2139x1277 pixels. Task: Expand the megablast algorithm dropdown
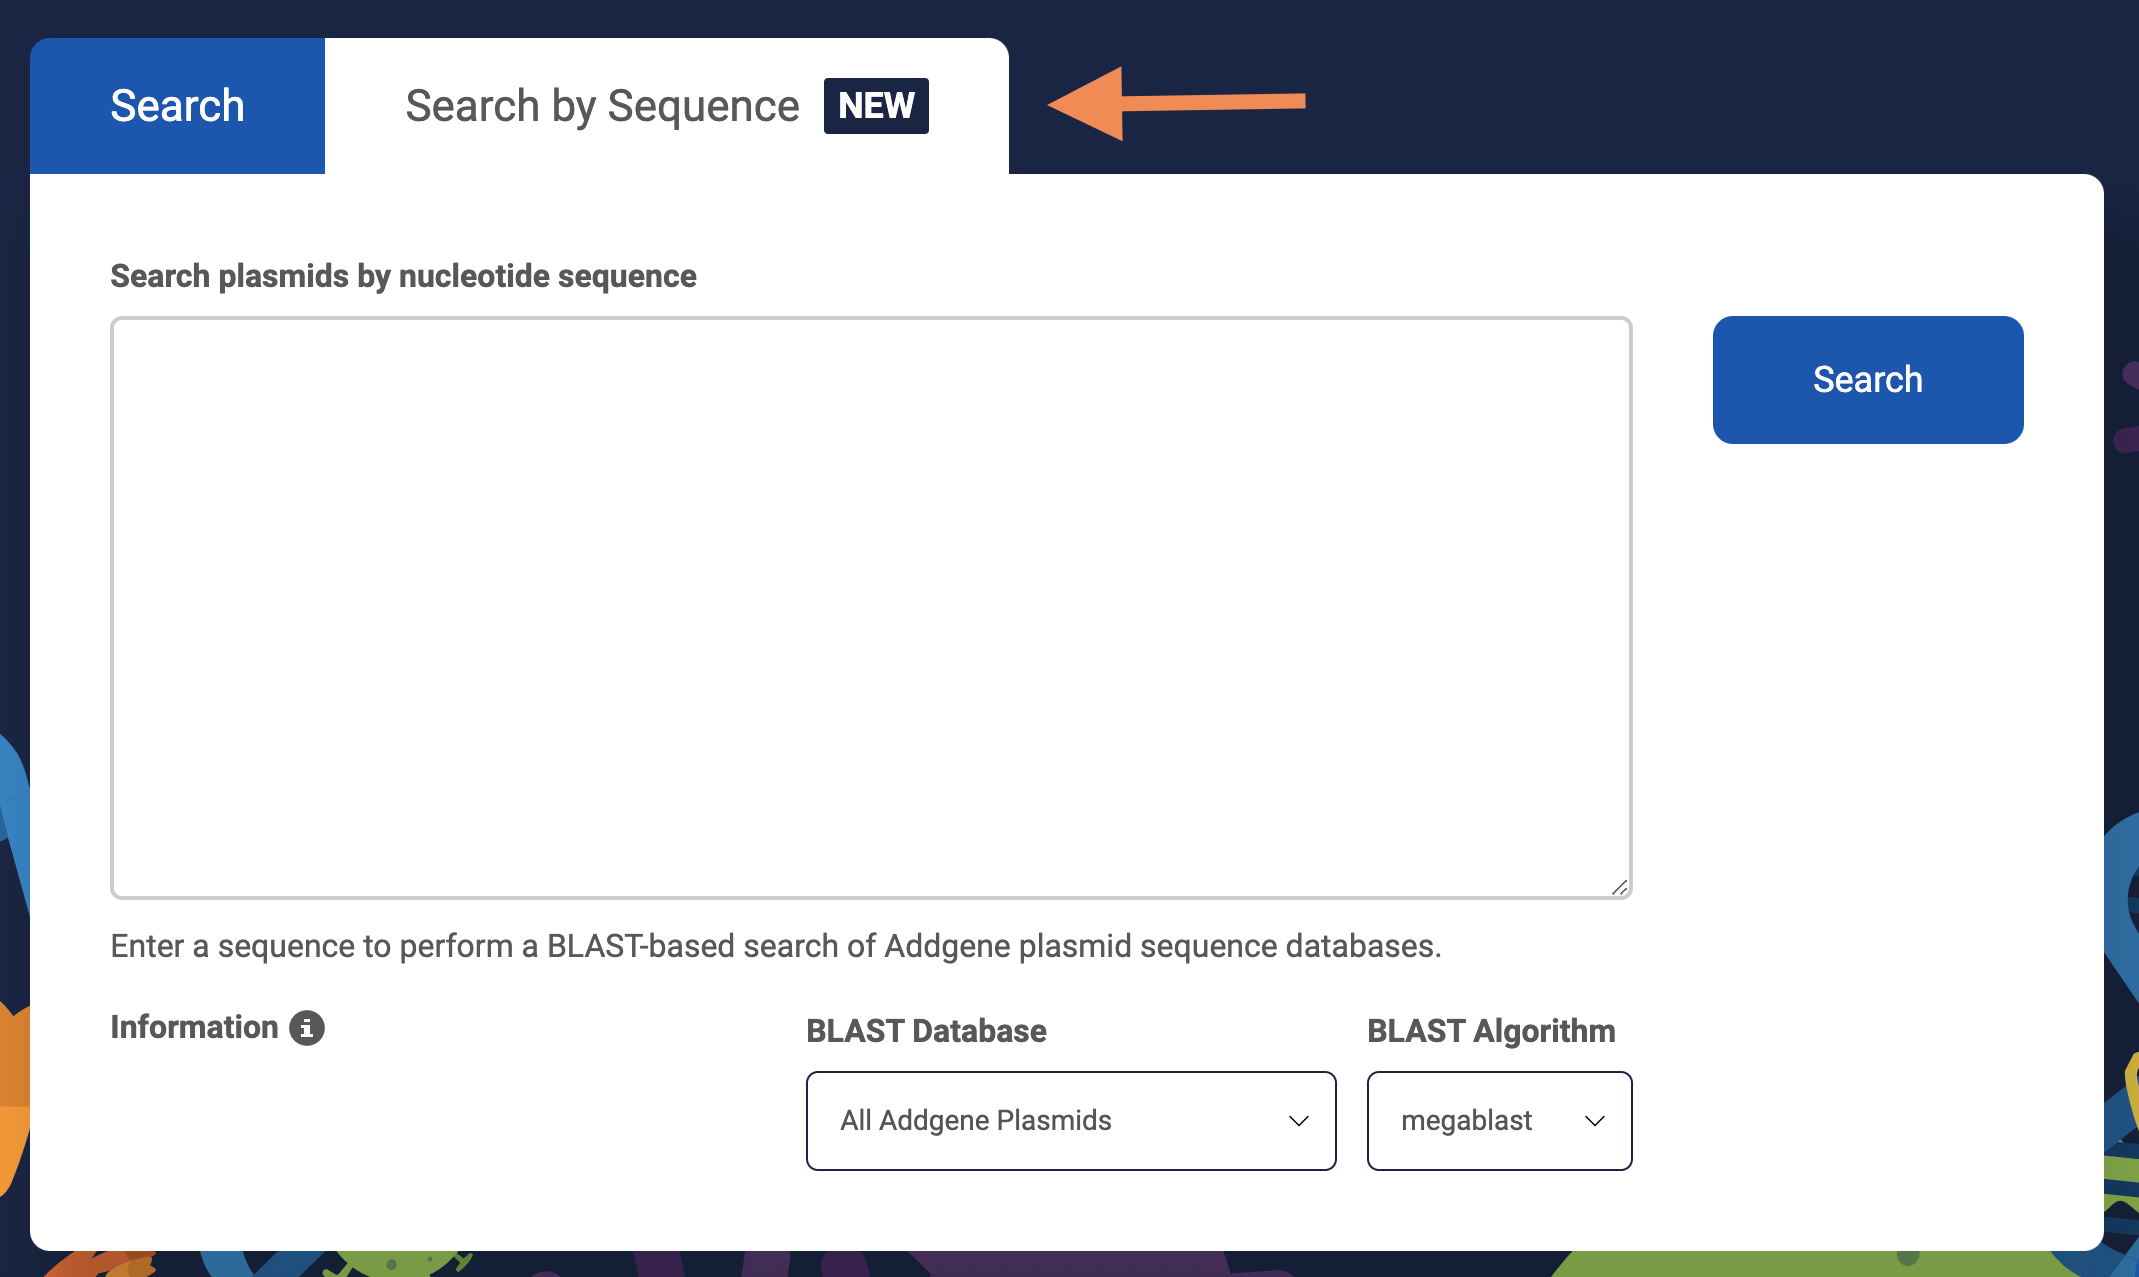pos(1499,1121)
